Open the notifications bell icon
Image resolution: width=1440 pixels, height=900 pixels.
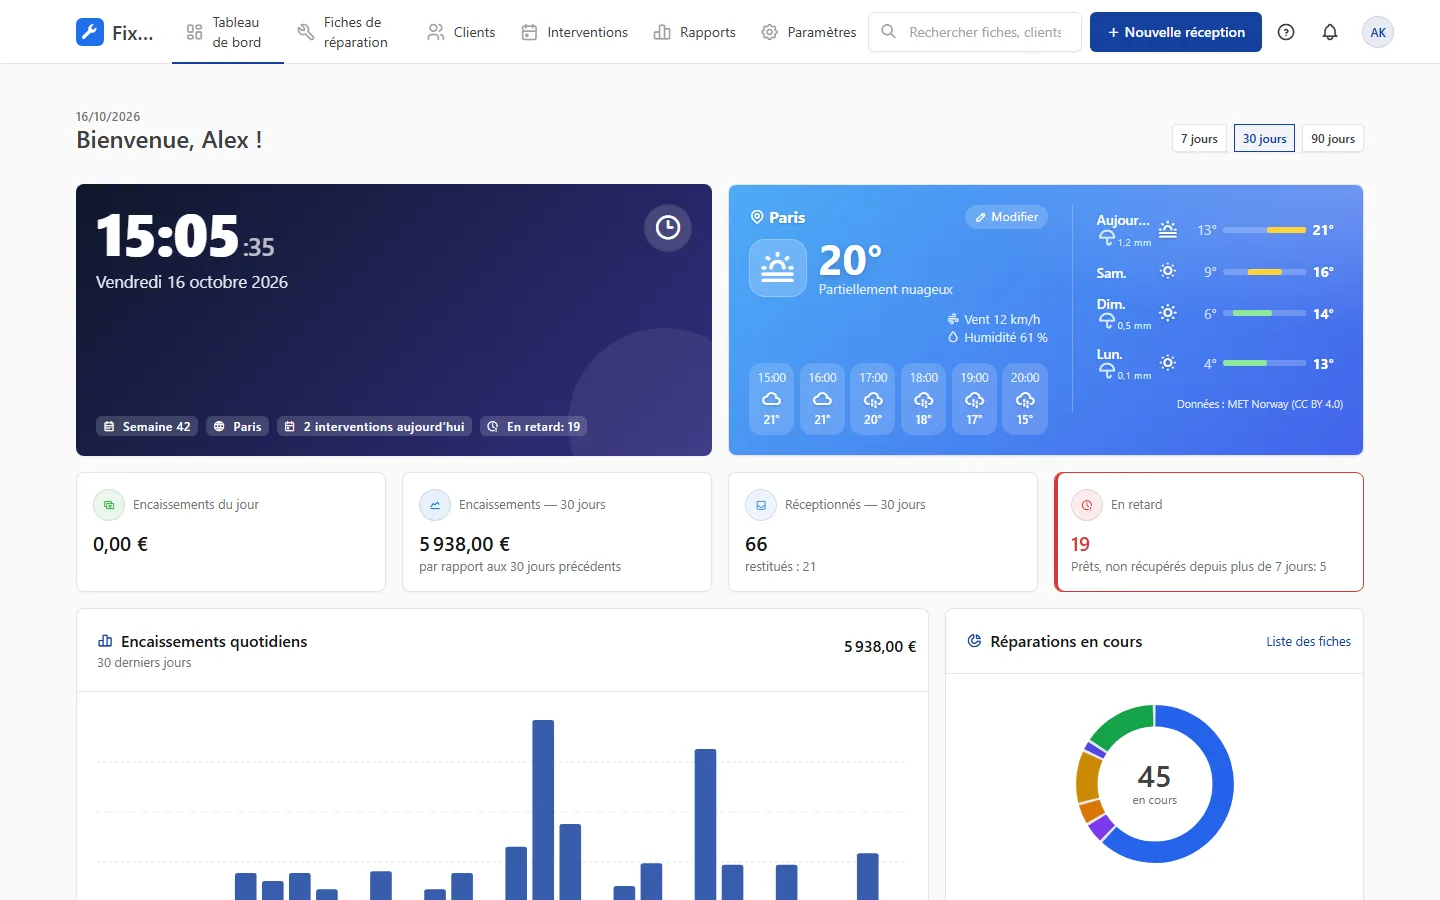(x=1330, y=32)
